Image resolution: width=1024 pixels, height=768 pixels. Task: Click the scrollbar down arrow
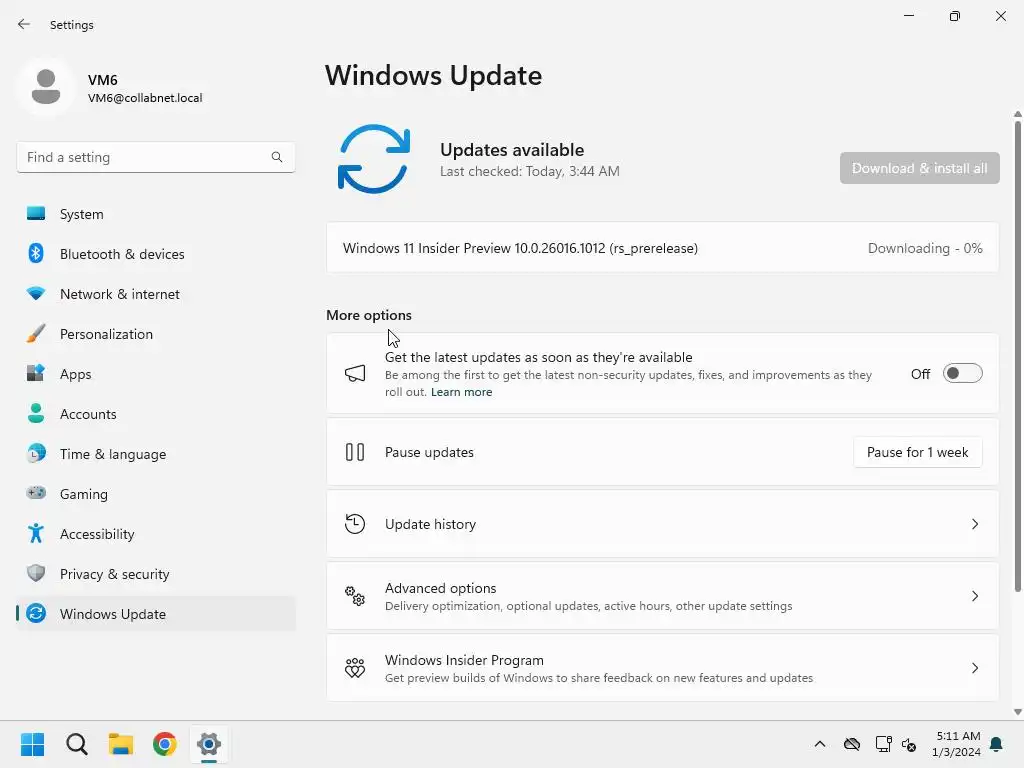pyautogui.click(x=1017, y=712)
